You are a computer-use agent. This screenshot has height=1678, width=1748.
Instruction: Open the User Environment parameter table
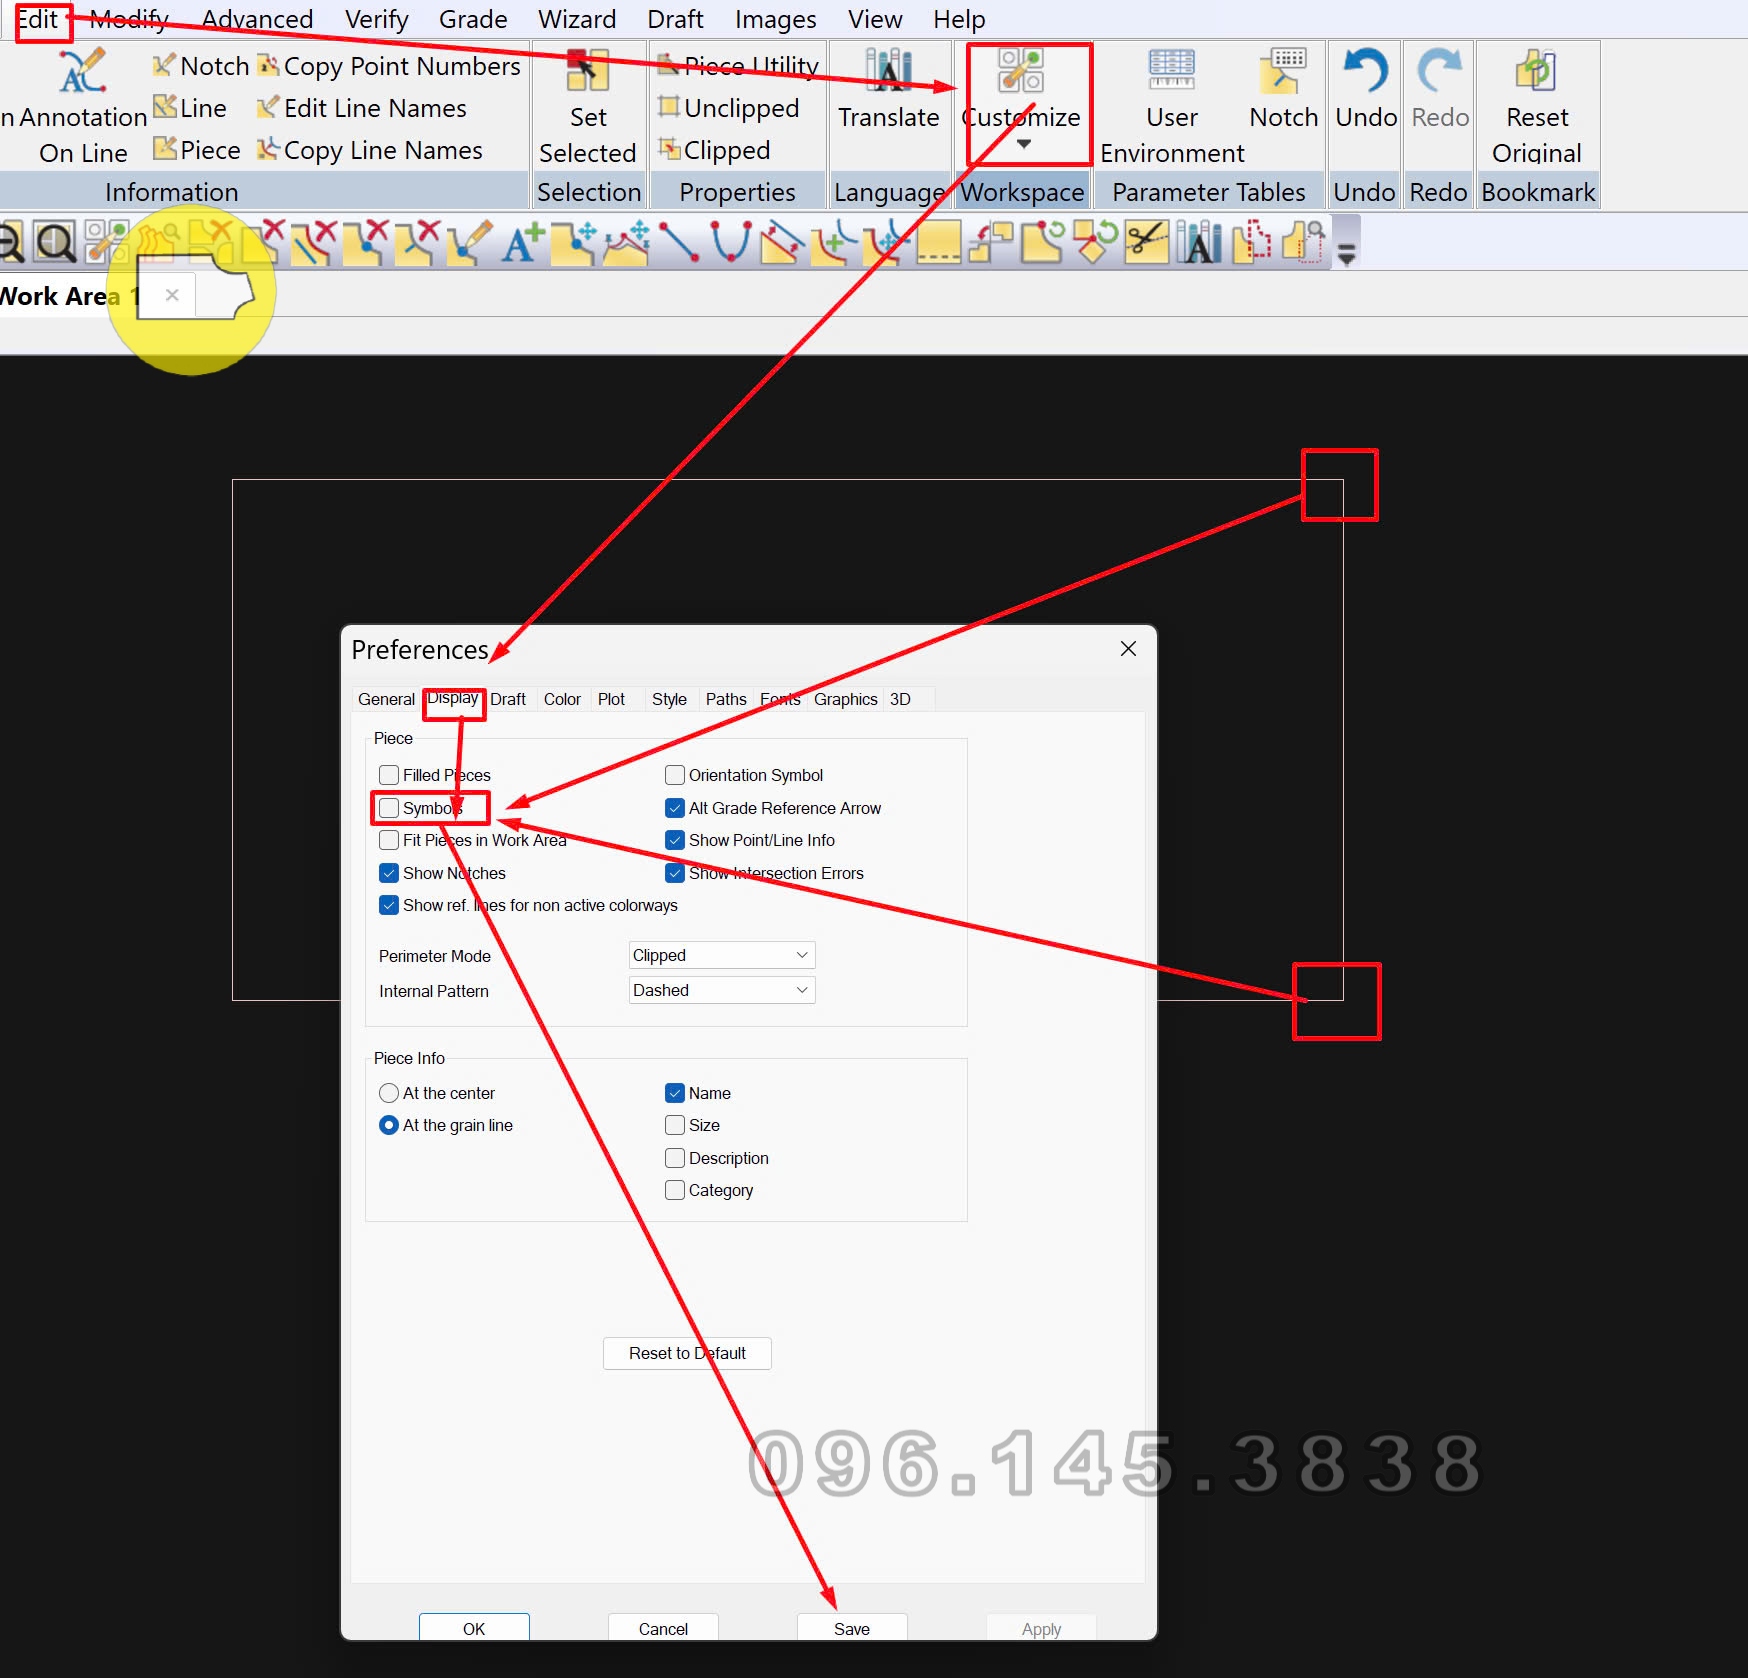point(1171,73)
